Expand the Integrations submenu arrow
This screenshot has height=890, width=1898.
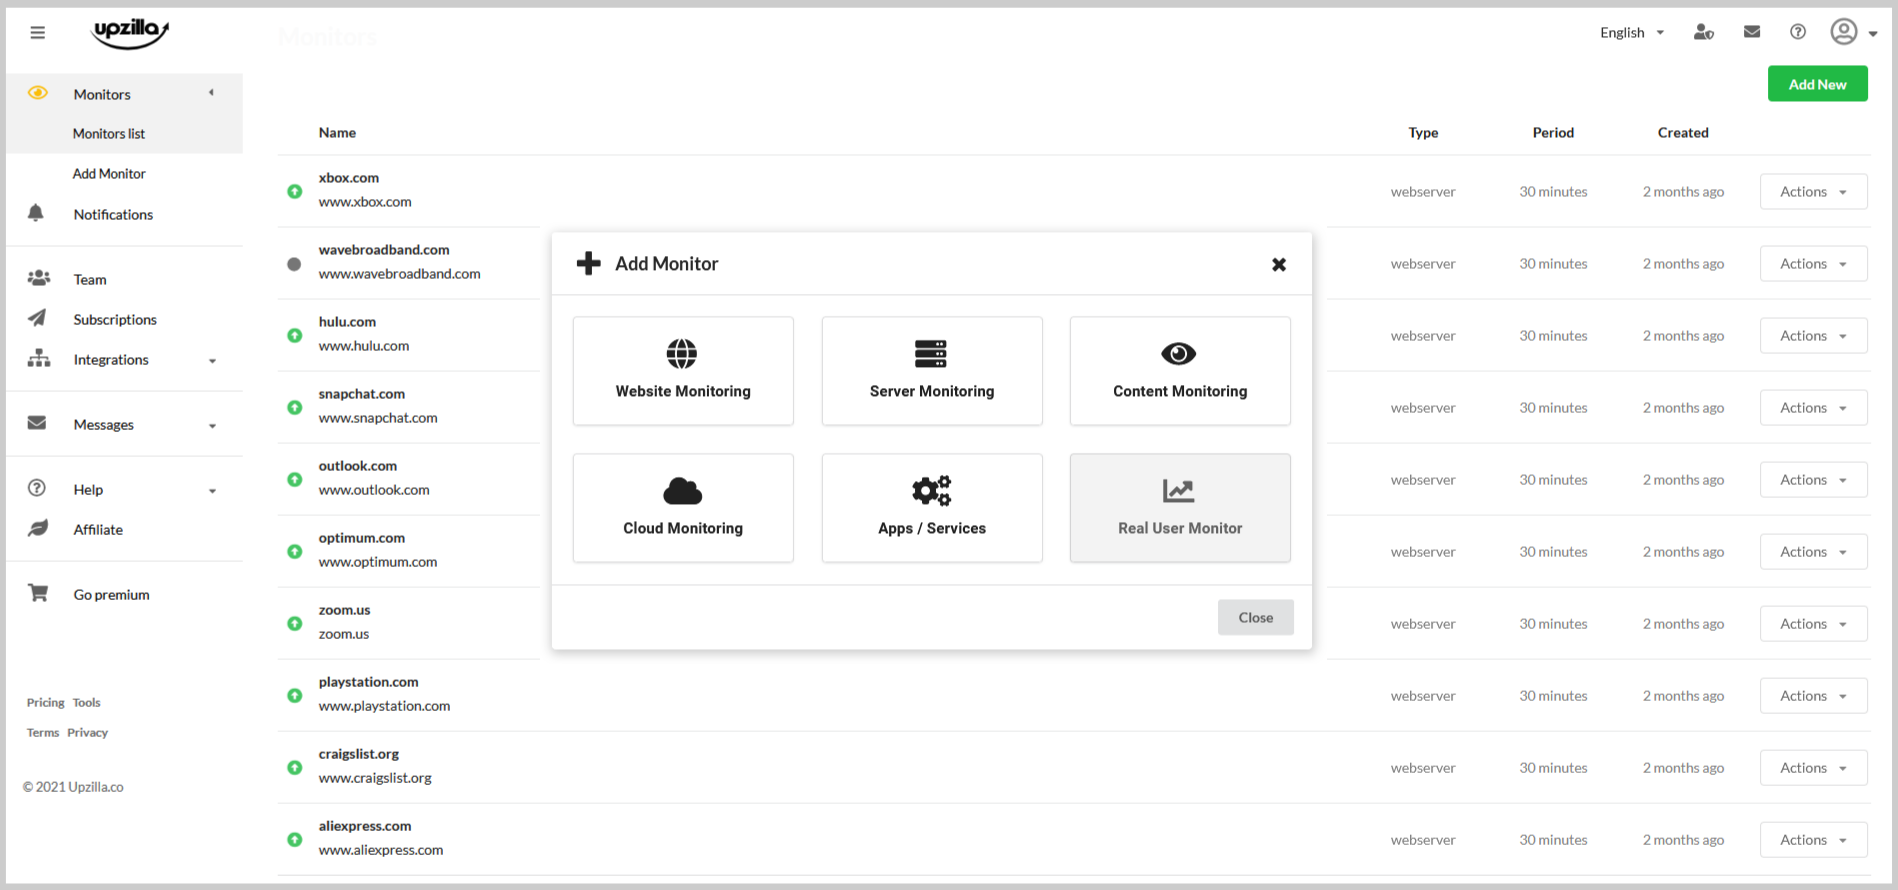[x=212, y=360]
